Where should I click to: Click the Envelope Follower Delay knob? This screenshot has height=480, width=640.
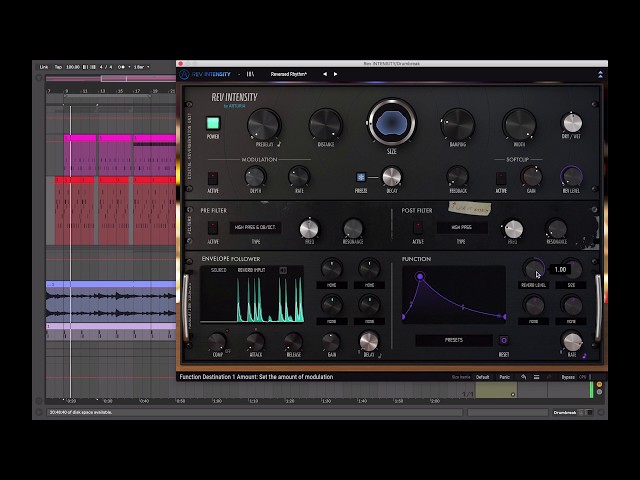(x=369, y=341)
